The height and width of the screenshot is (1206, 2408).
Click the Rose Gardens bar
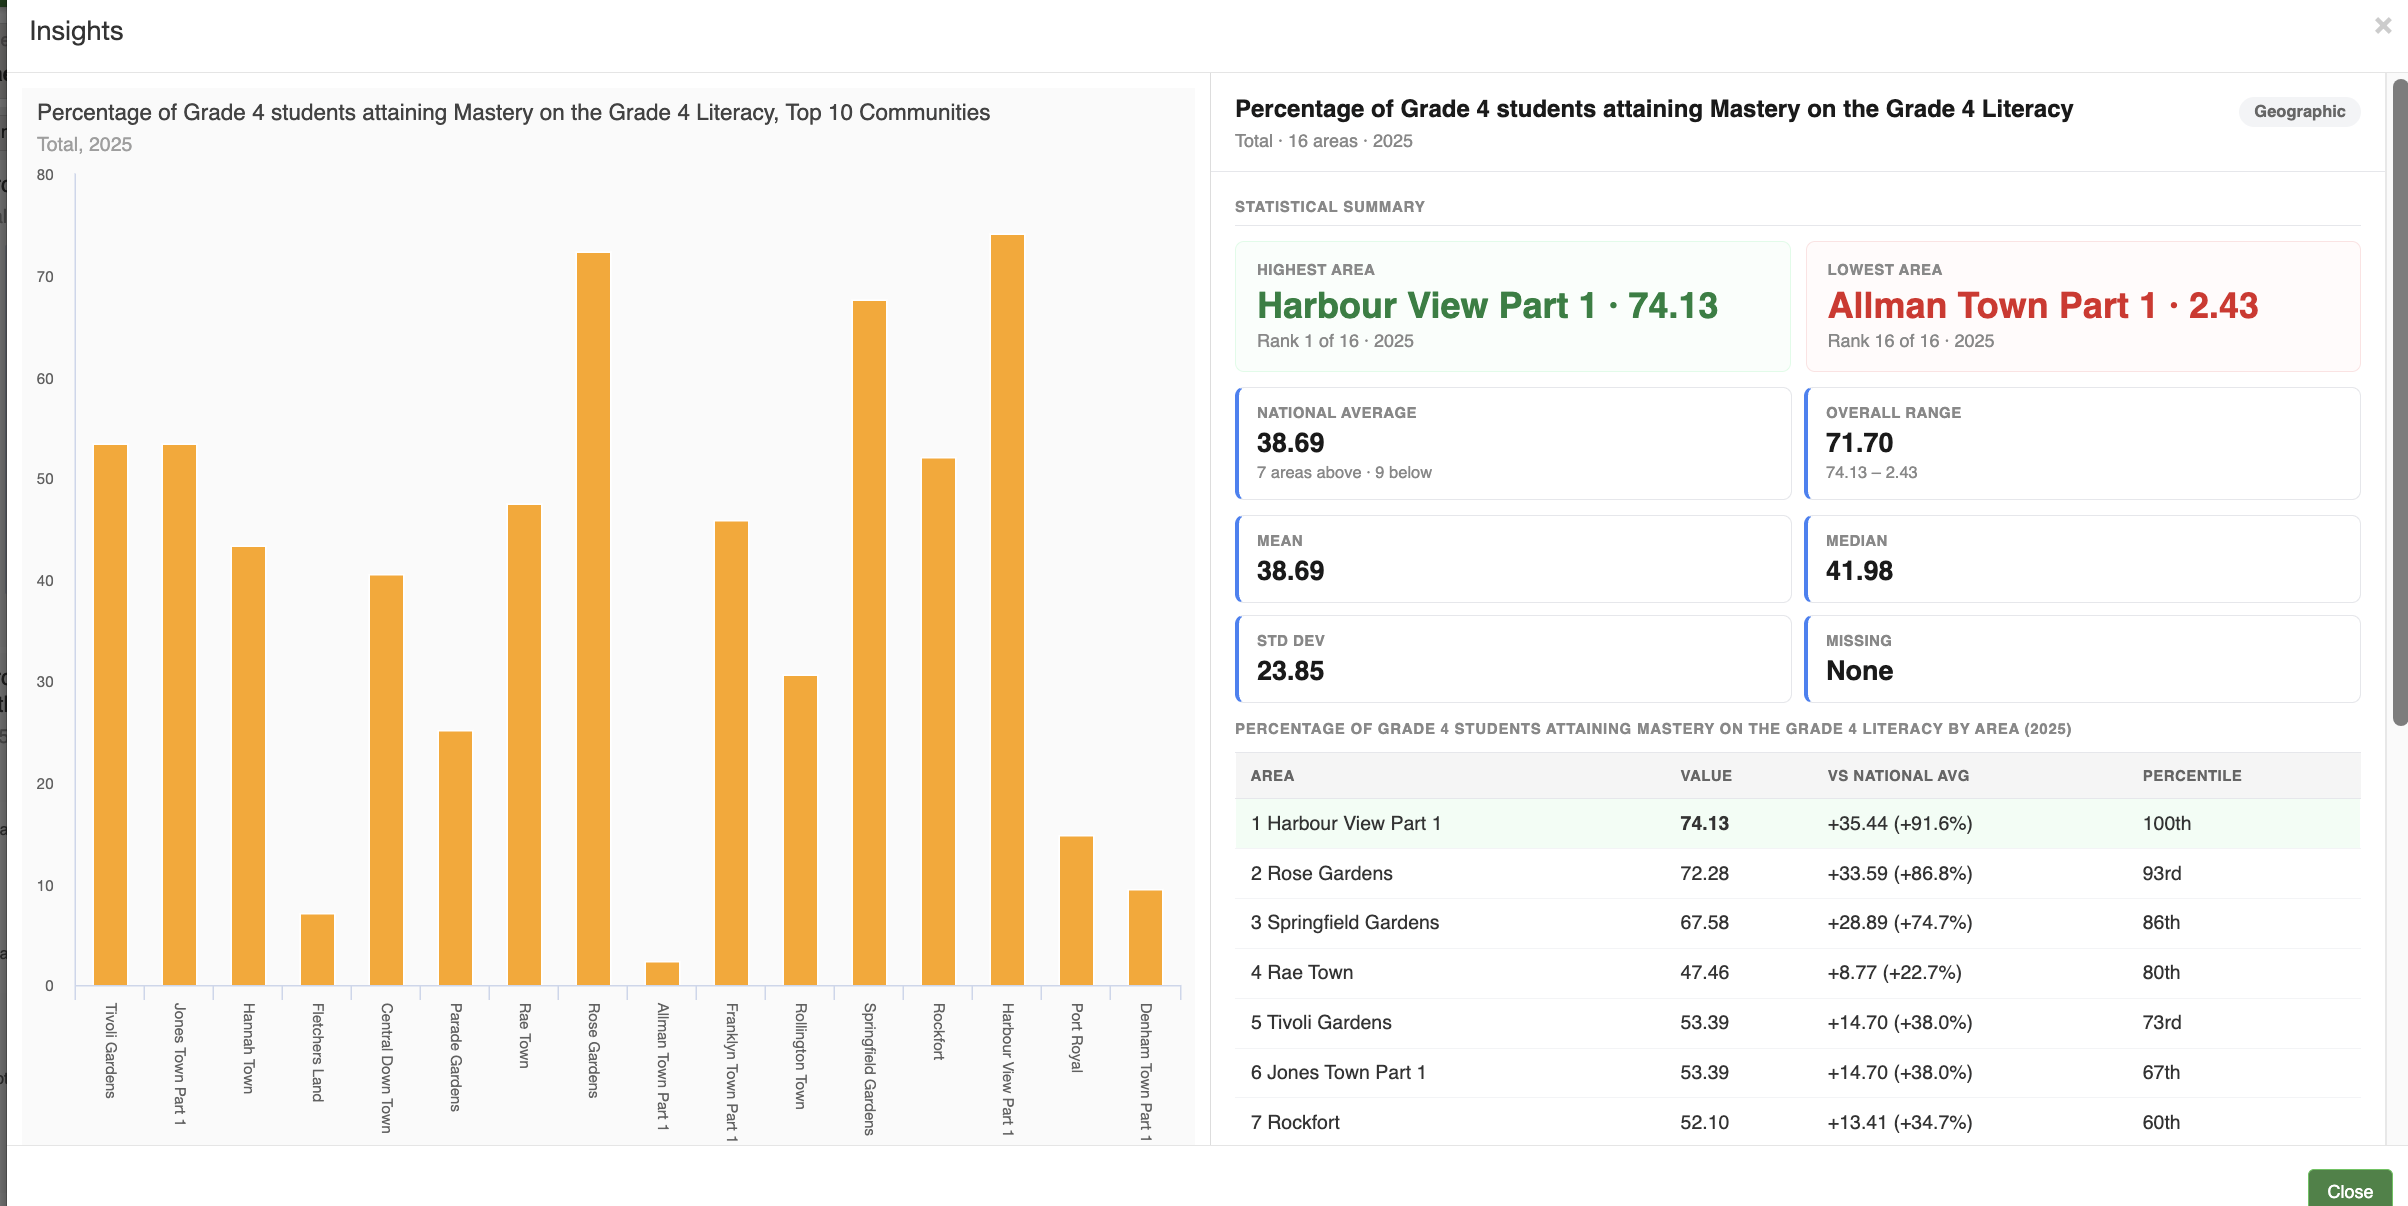pos(593,619)
